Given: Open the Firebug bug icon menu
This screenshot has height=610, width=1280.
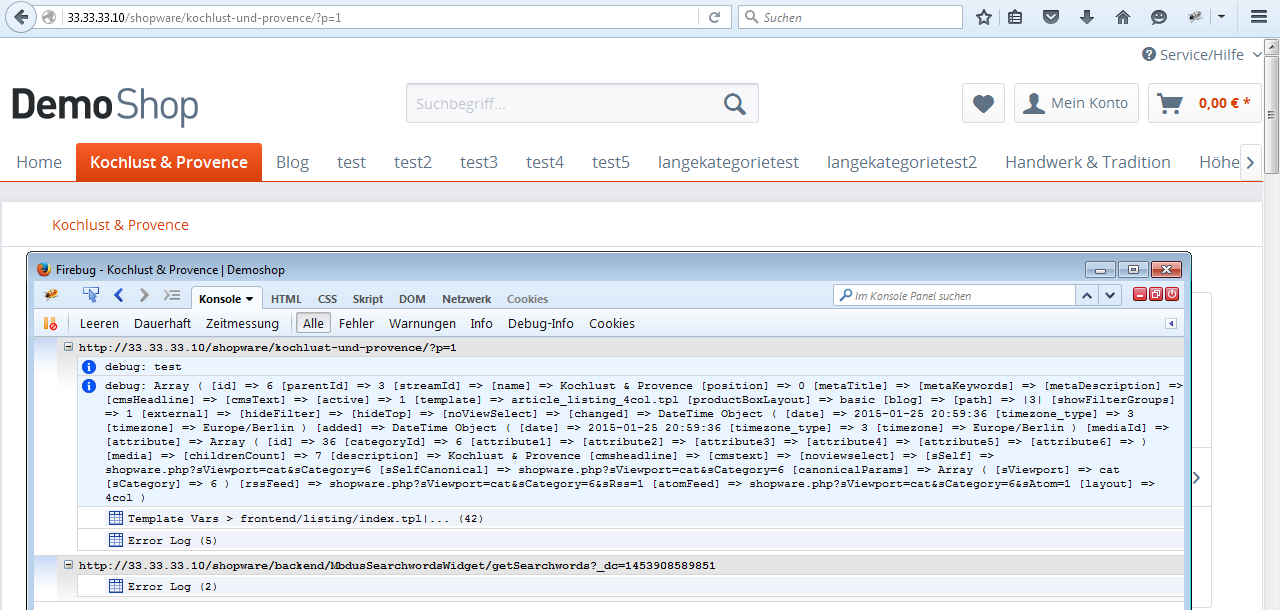Looking at the screenshot, I should pyautogui.click(x=51, y=296).
